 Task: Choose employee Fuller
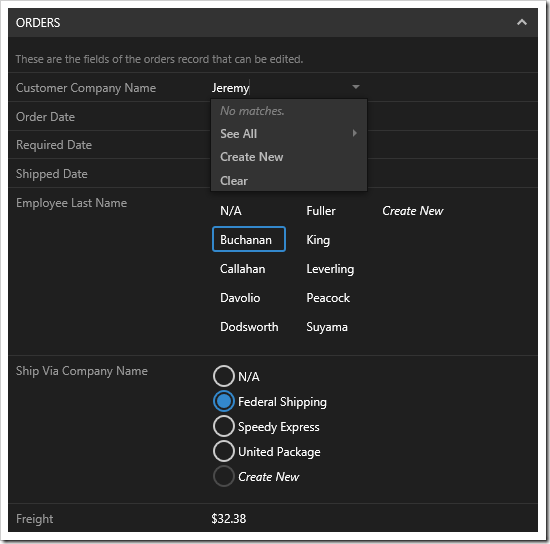[x=321, y=211]
